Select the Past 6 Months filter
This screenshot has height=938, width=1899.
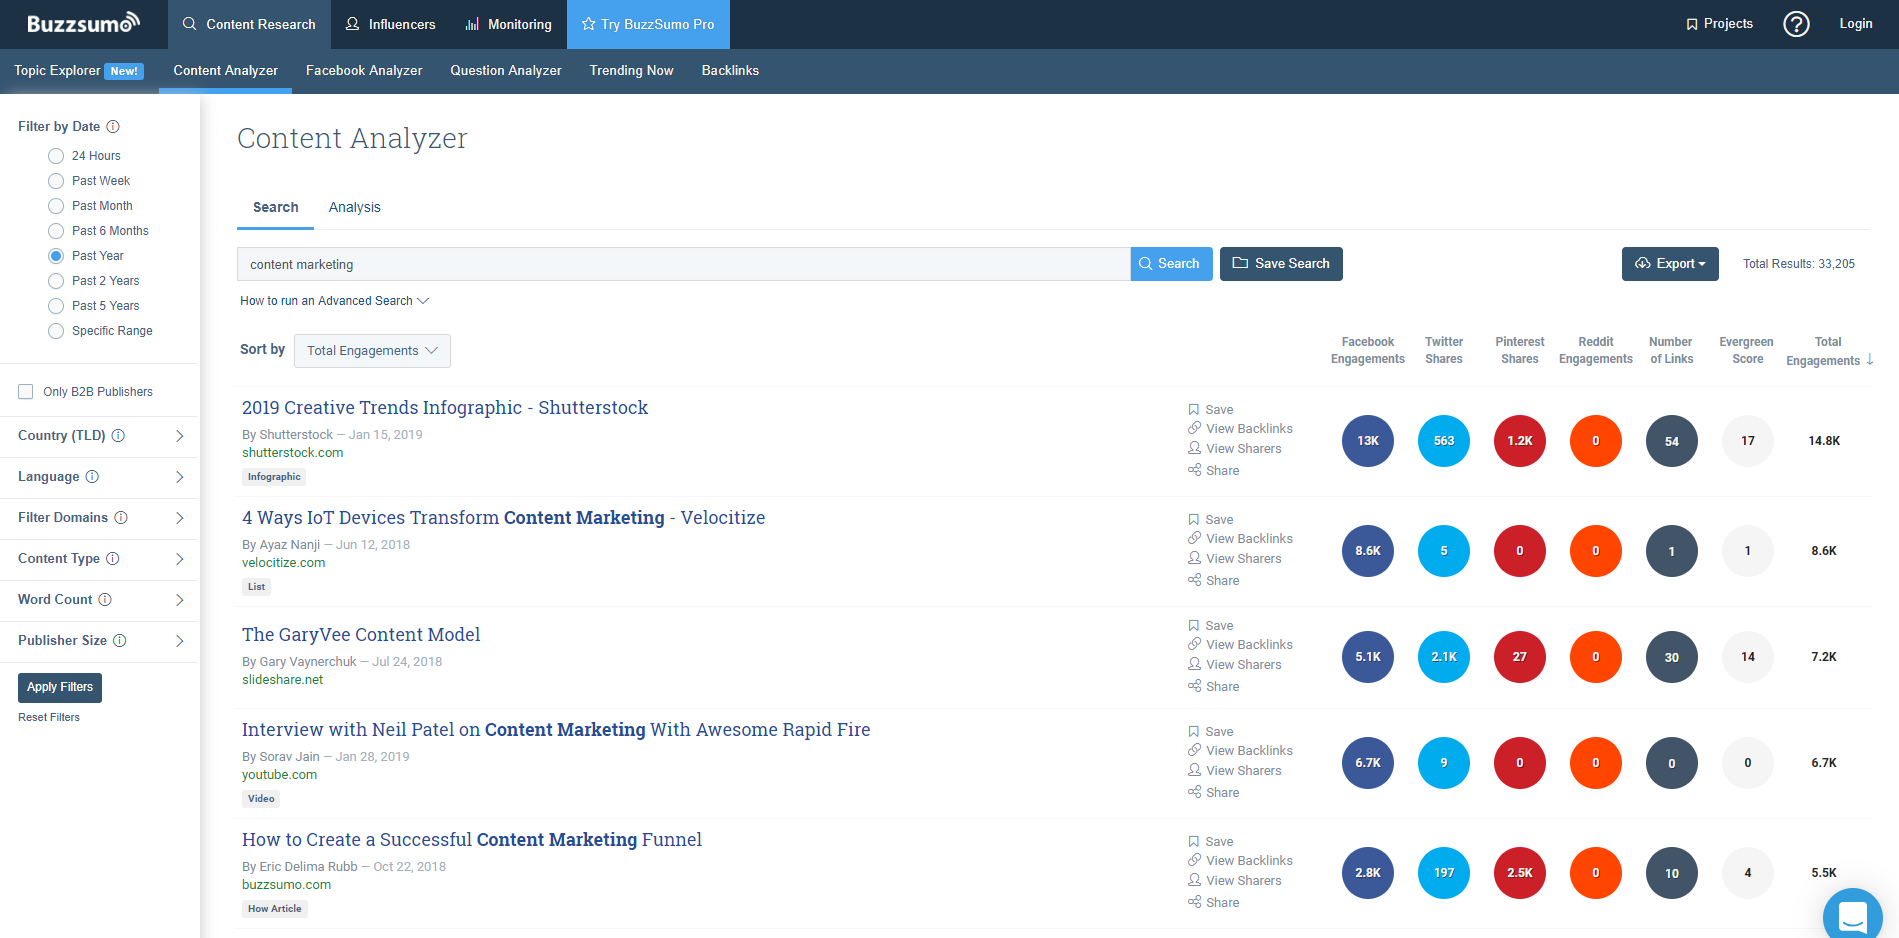(x=56, y=231)
